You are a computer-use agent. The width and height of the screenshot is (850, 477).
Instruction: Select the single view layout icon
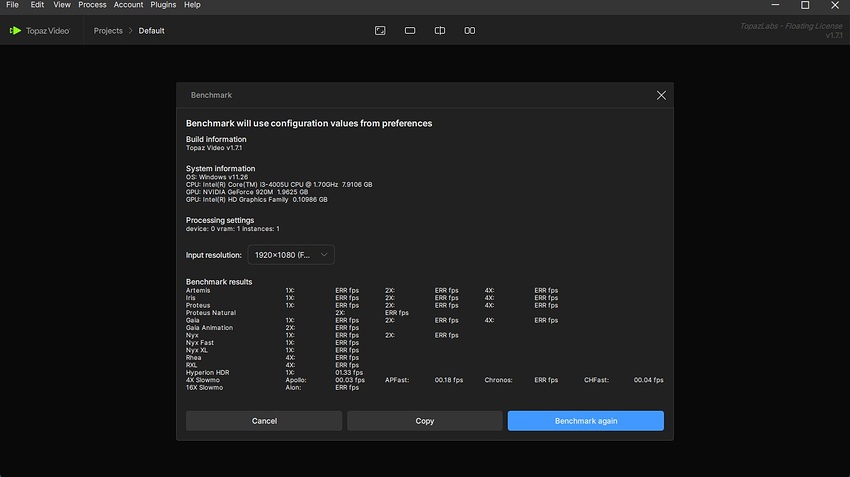(410, 31)
